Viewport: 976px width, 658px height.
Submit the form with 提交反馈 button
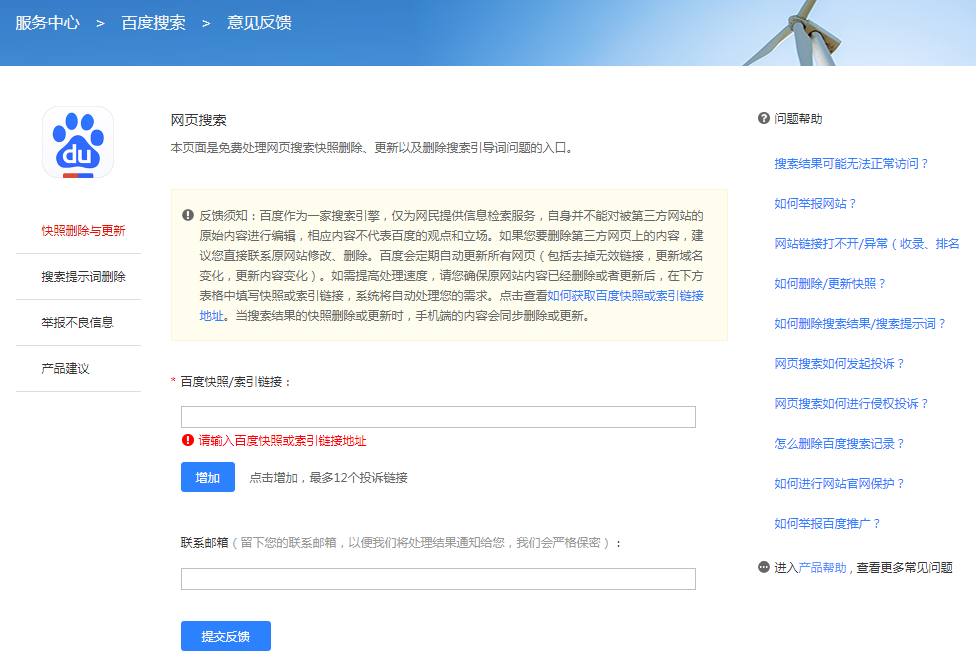coord(226,636)
